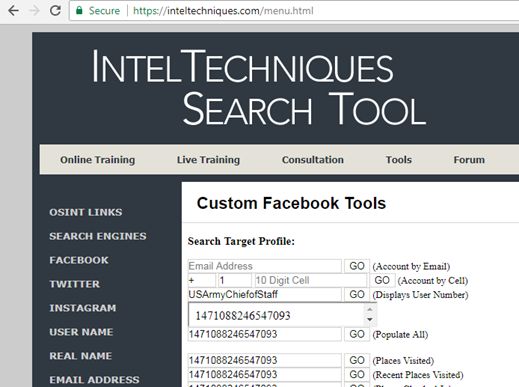Click the country code field containing 1
519x387 pixels.
coord(234,280)
